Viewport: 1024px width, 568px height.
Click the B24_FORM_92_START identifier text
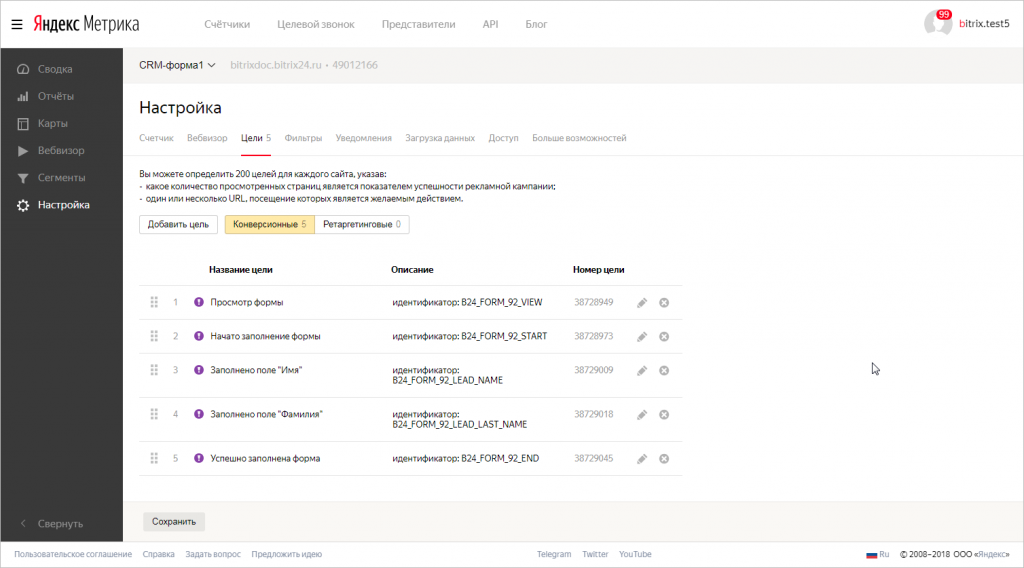[504, 336]
